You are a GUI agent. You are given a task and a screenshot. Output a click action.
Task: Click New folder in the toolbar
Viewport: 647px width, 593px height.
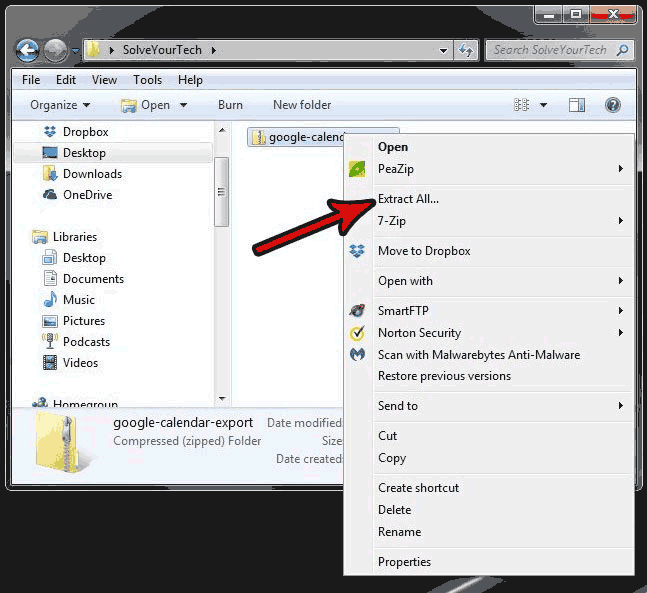click(x=302, y=105)
